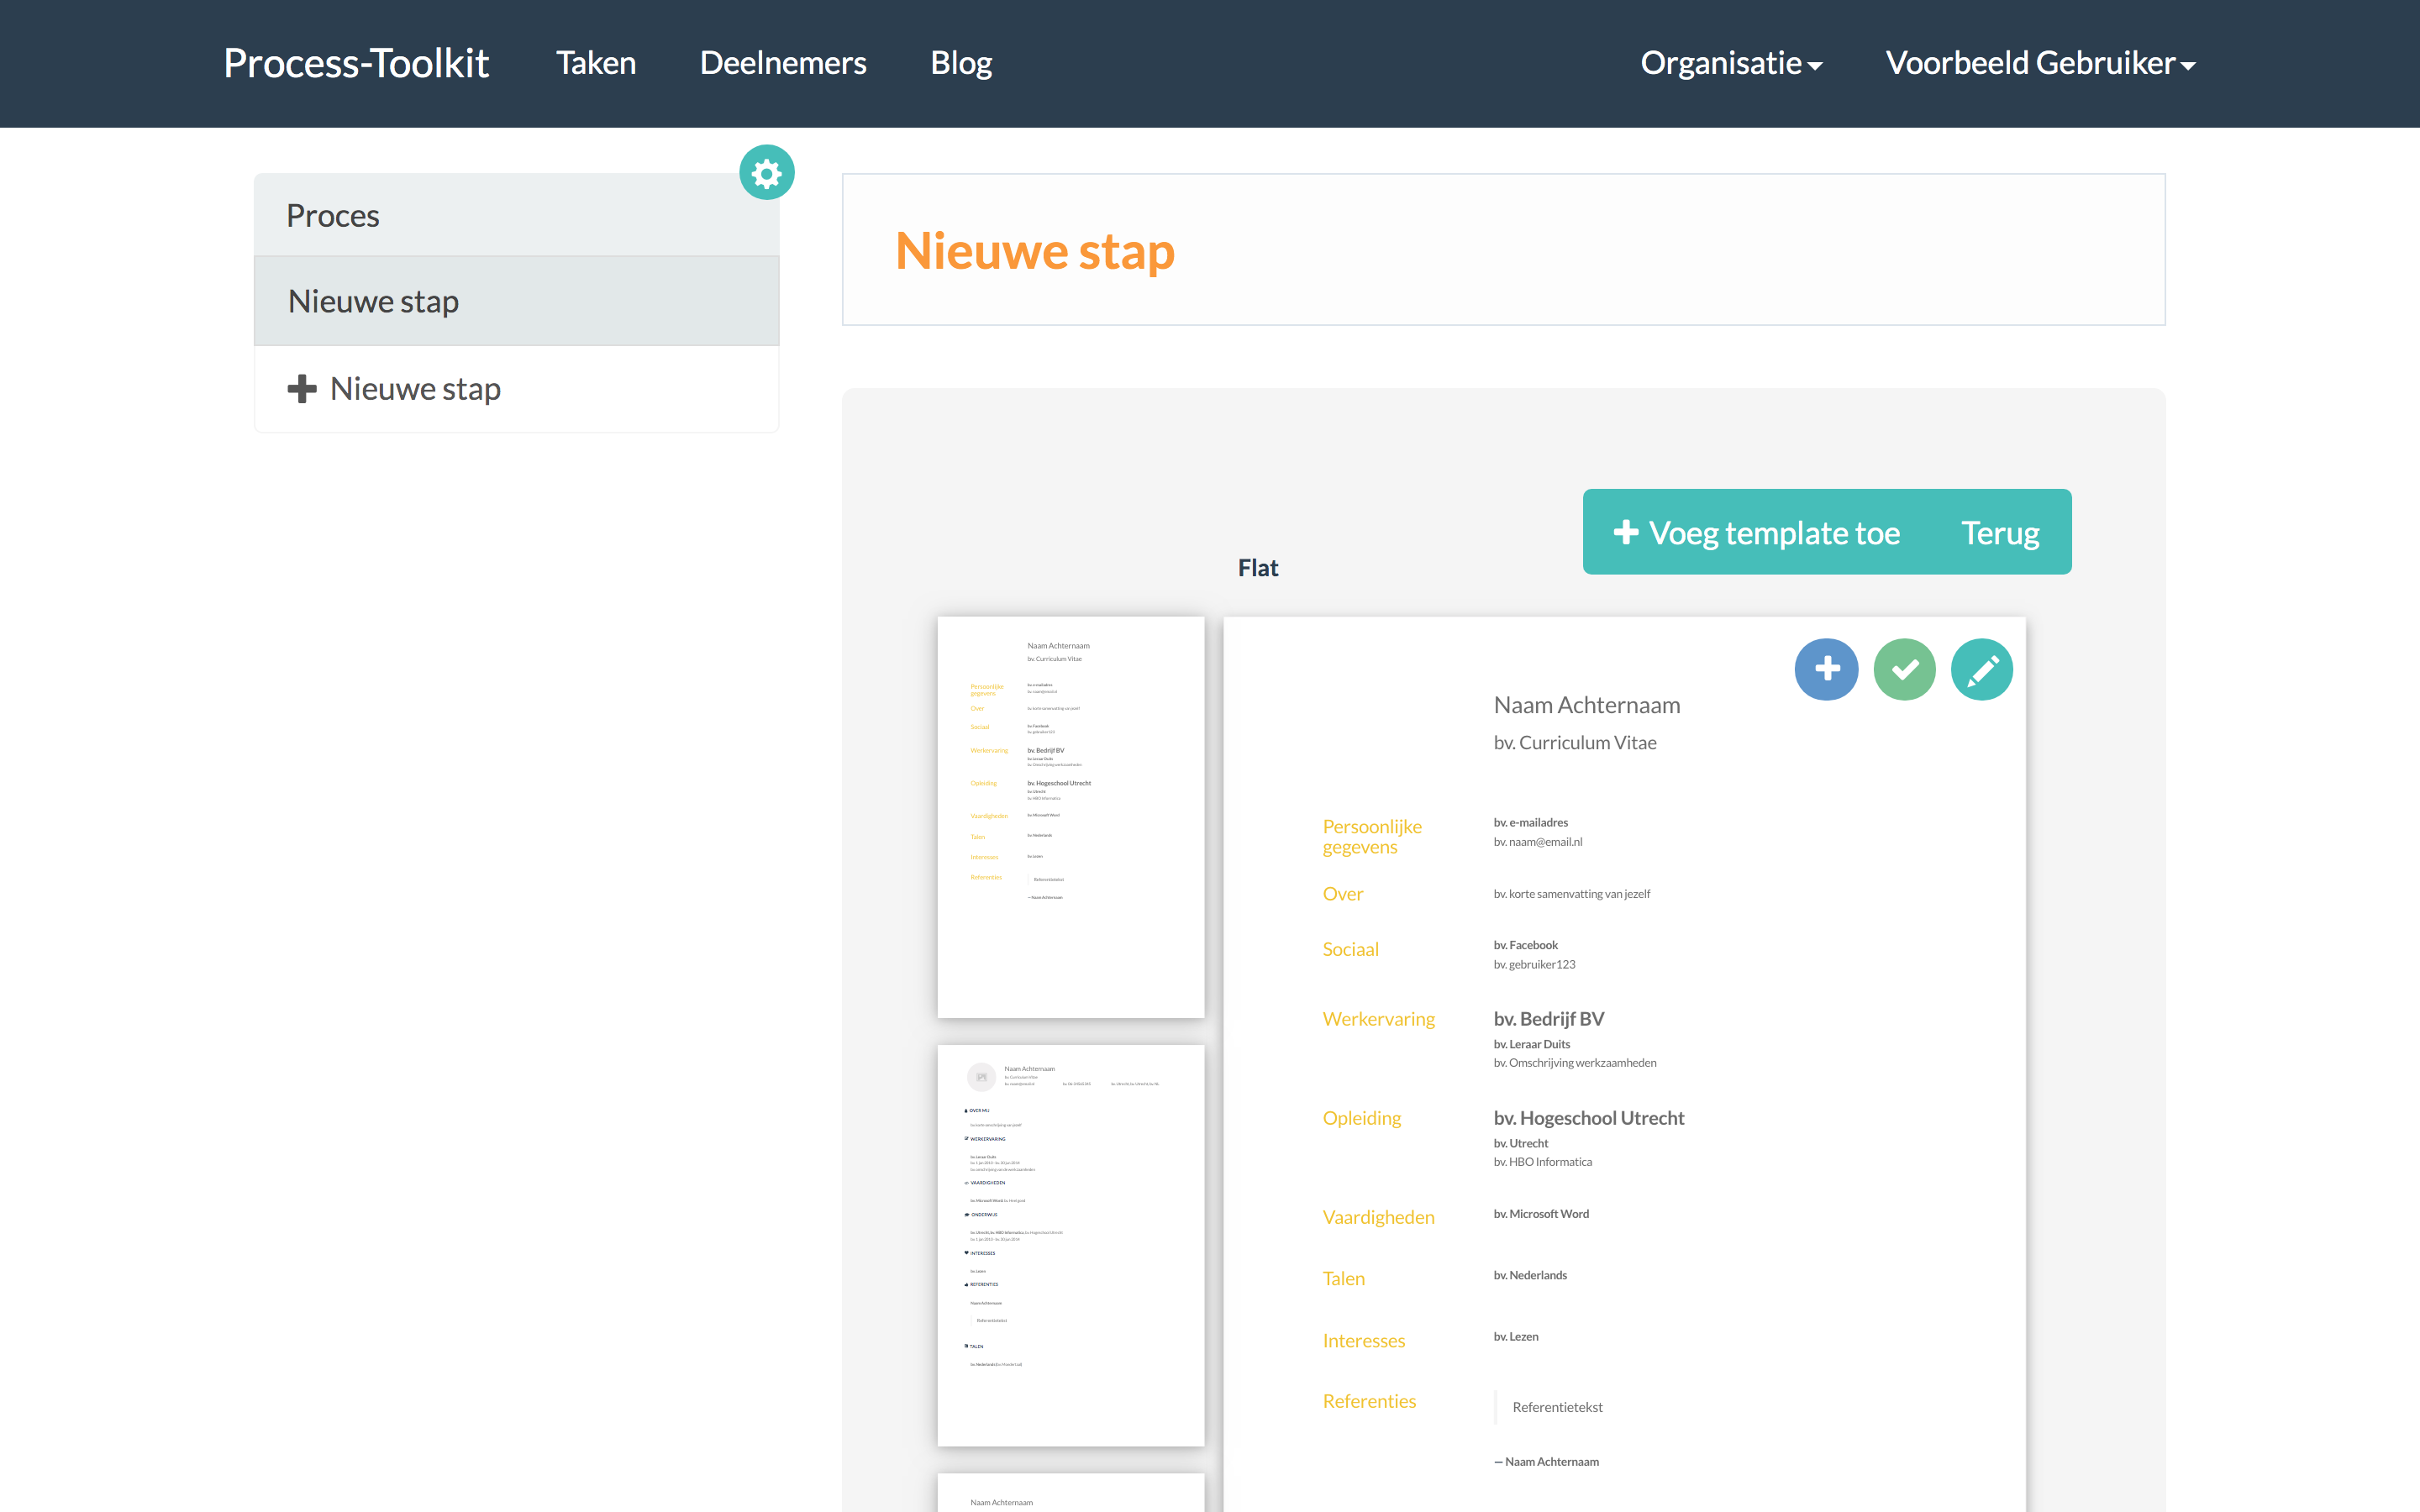Click the teal pencil edit button

[x=1982, y=669]
